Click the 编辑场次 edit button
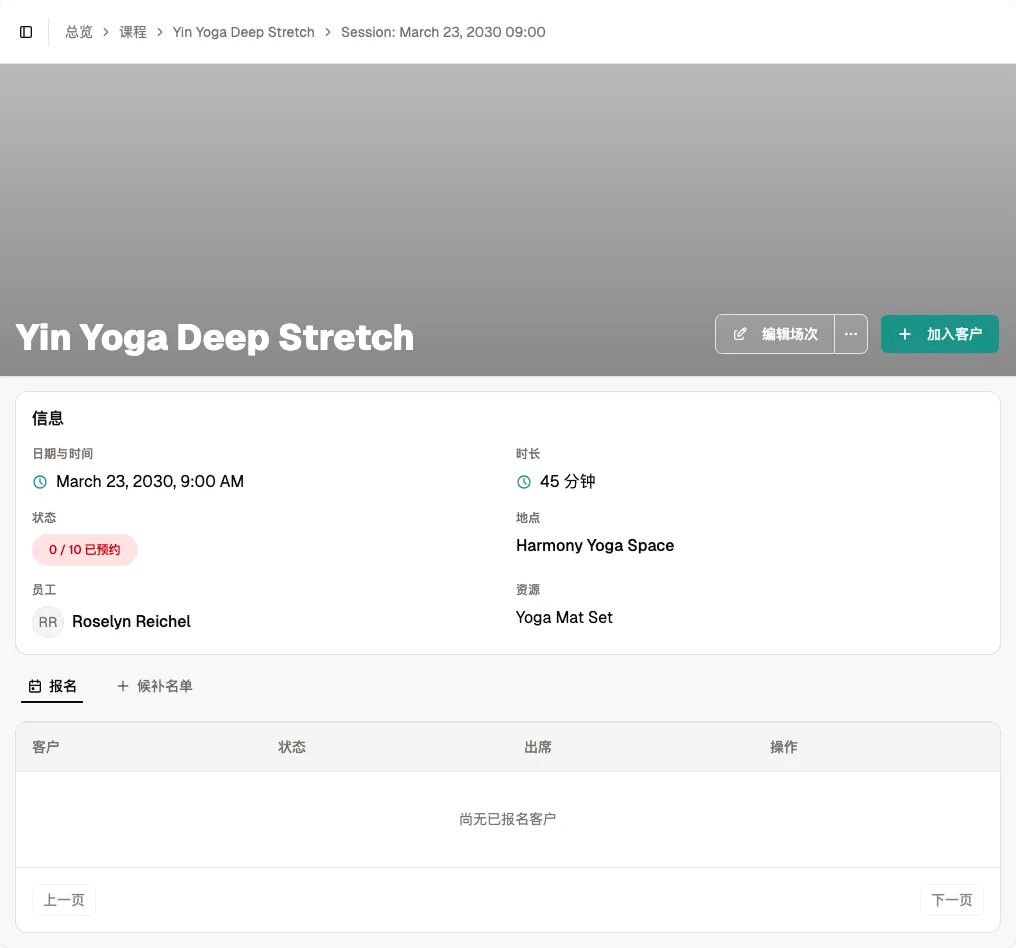The height and width of the screenshot is (948, 1016). (x=774, y=334)
